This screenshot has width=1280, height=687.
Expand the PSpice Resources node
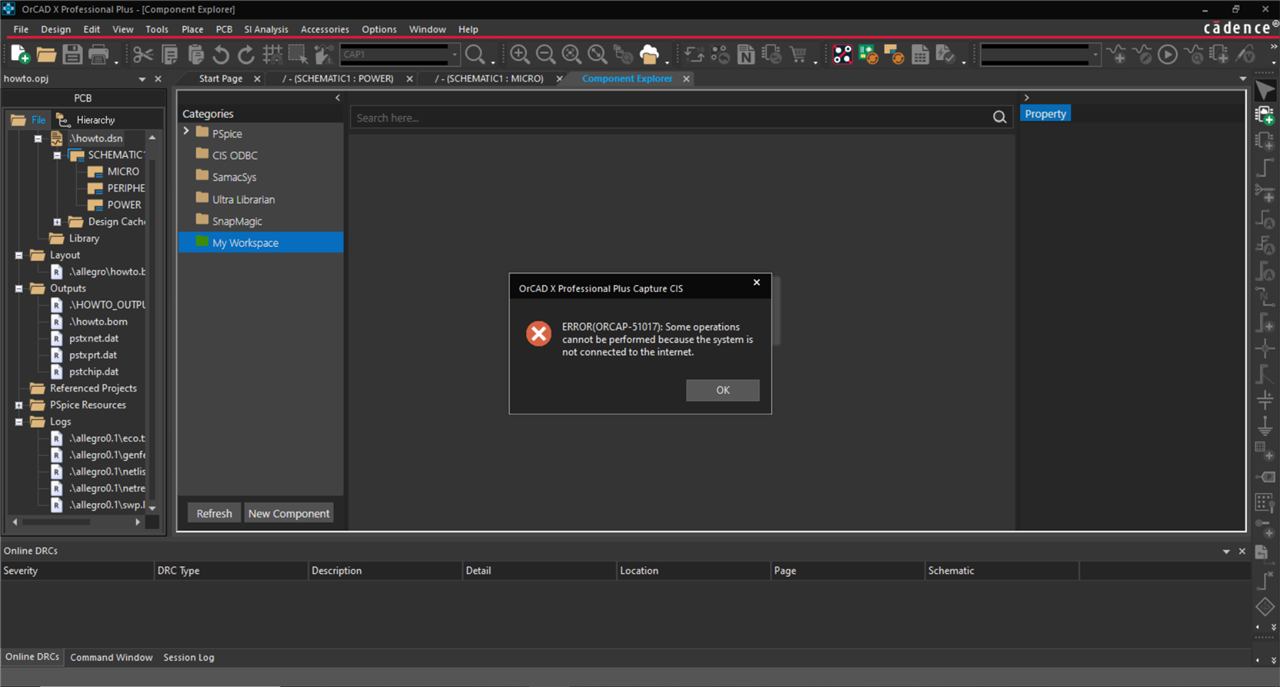point(19,405)
